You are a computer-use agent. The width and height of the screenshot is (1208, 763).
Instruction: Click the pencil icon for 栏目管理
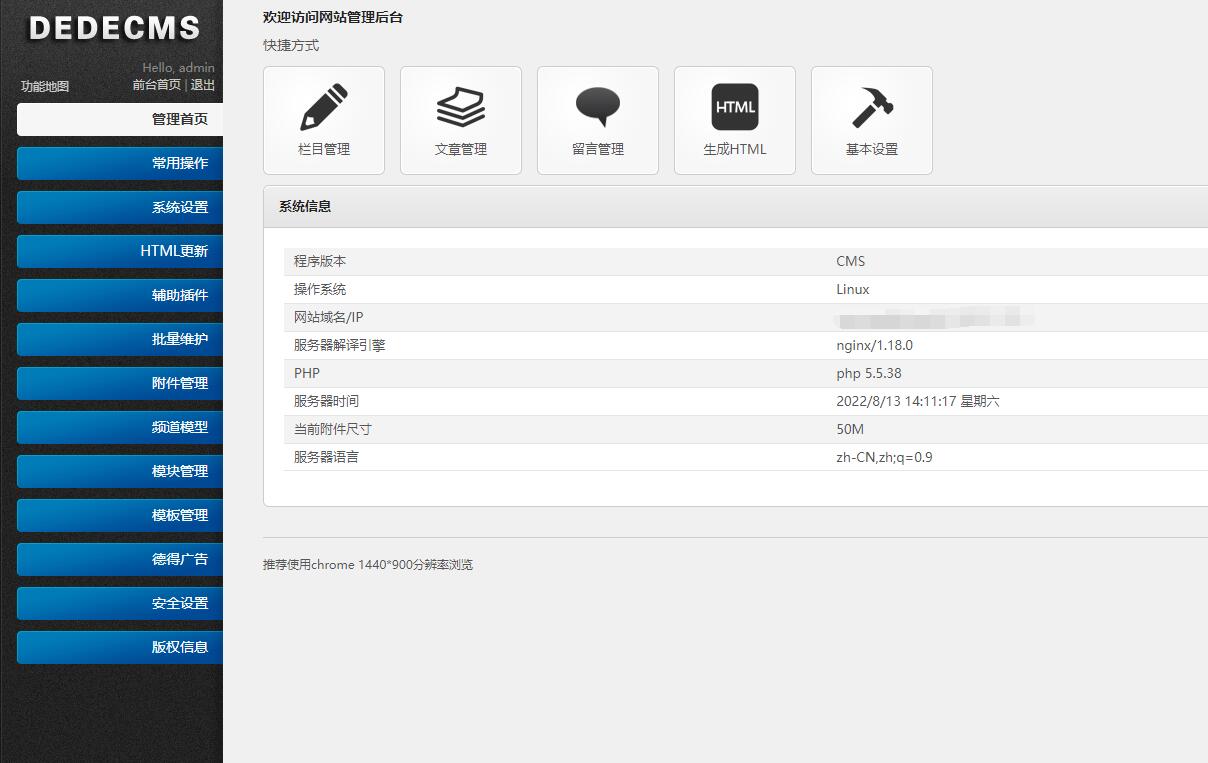click(x=324, y=108)
